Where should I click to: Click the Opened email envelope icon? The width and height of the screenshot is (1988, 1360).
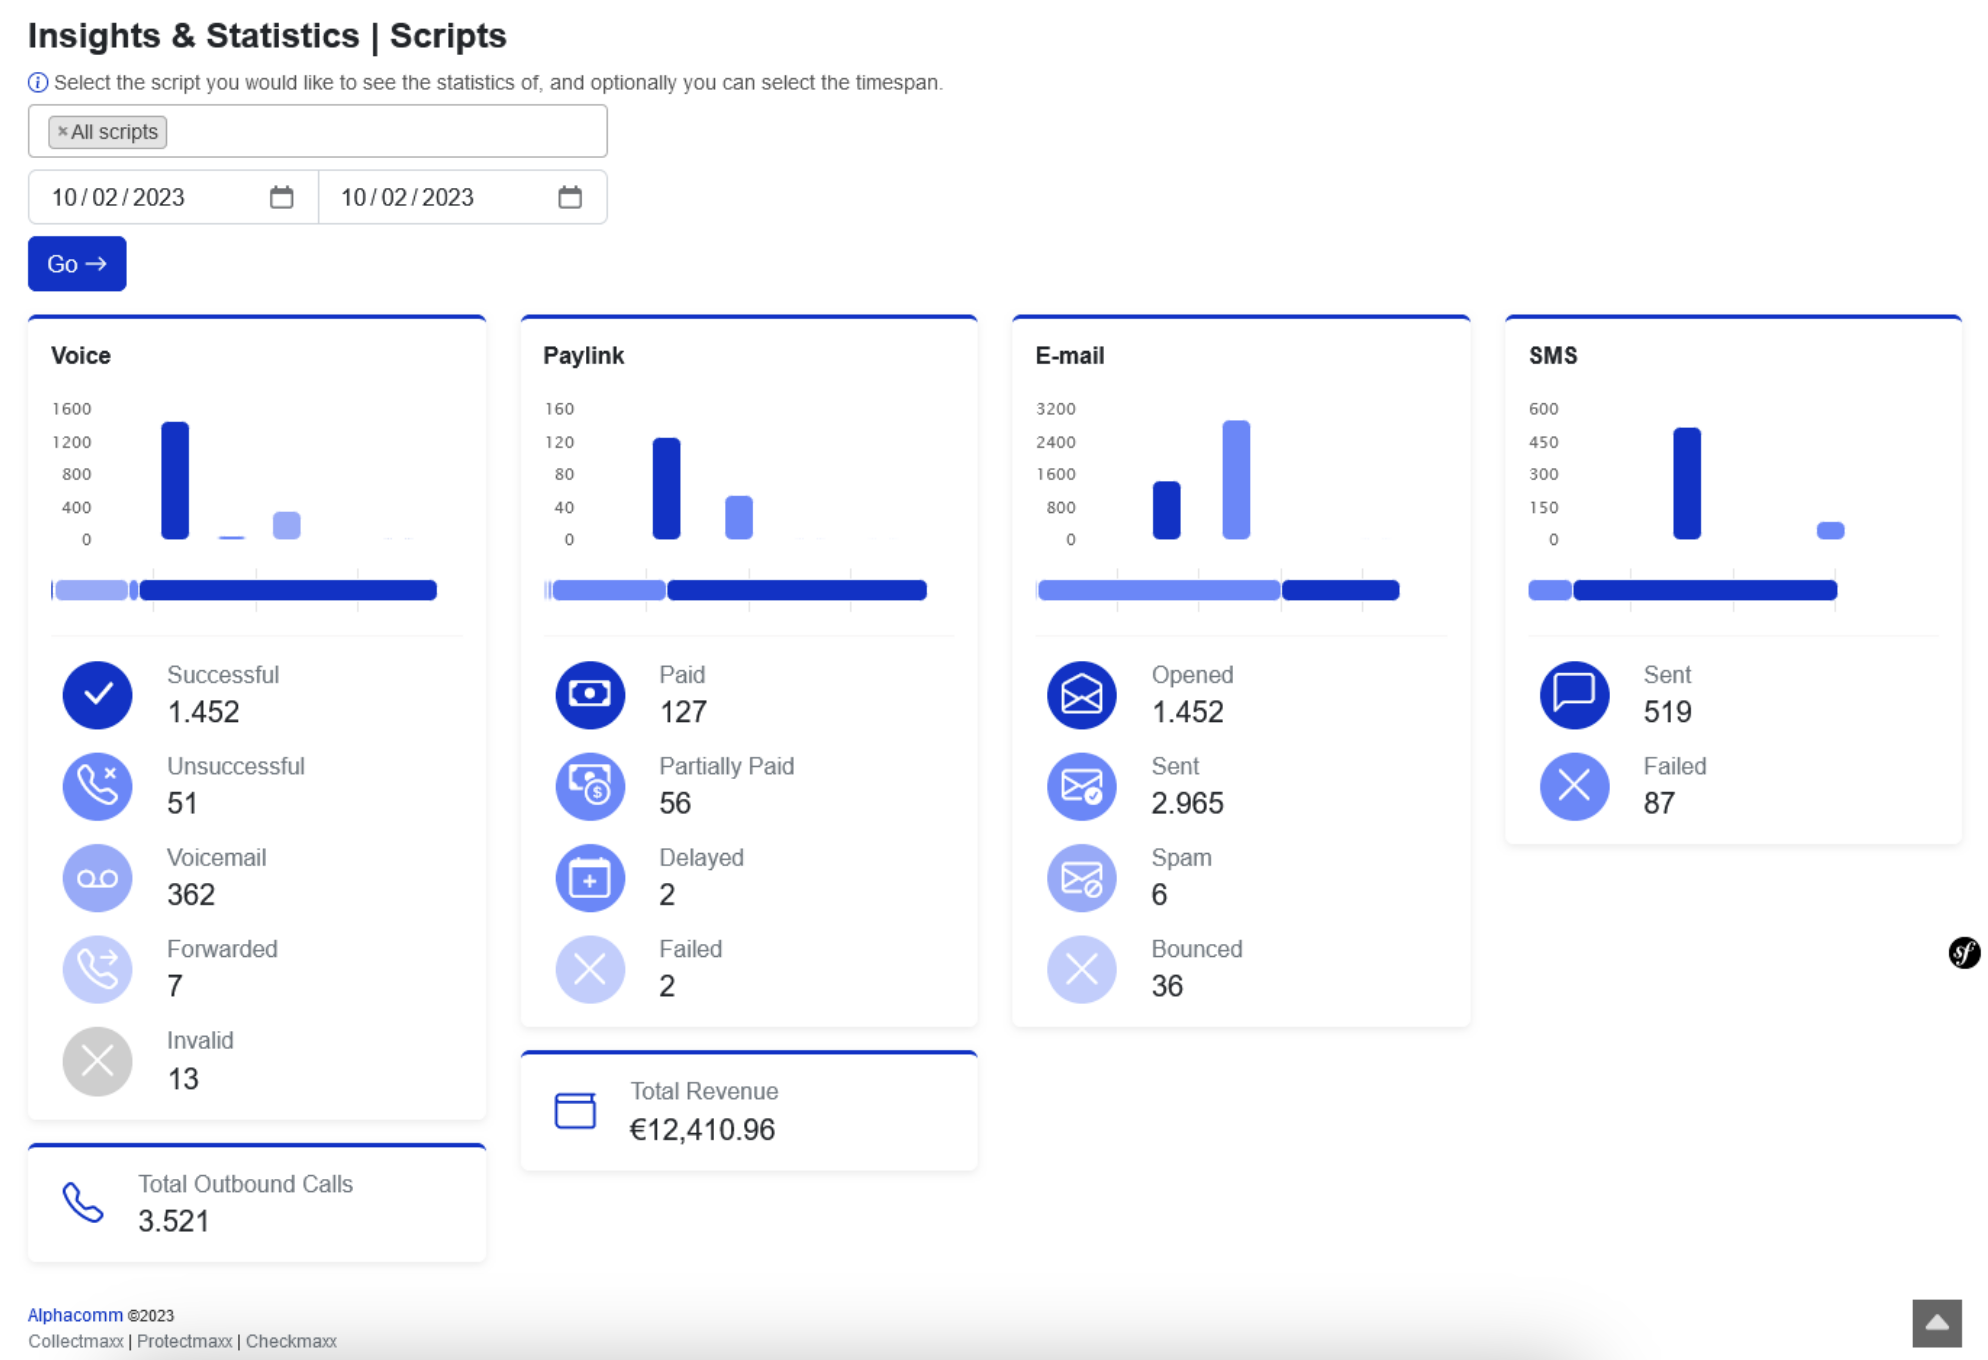1081,694
